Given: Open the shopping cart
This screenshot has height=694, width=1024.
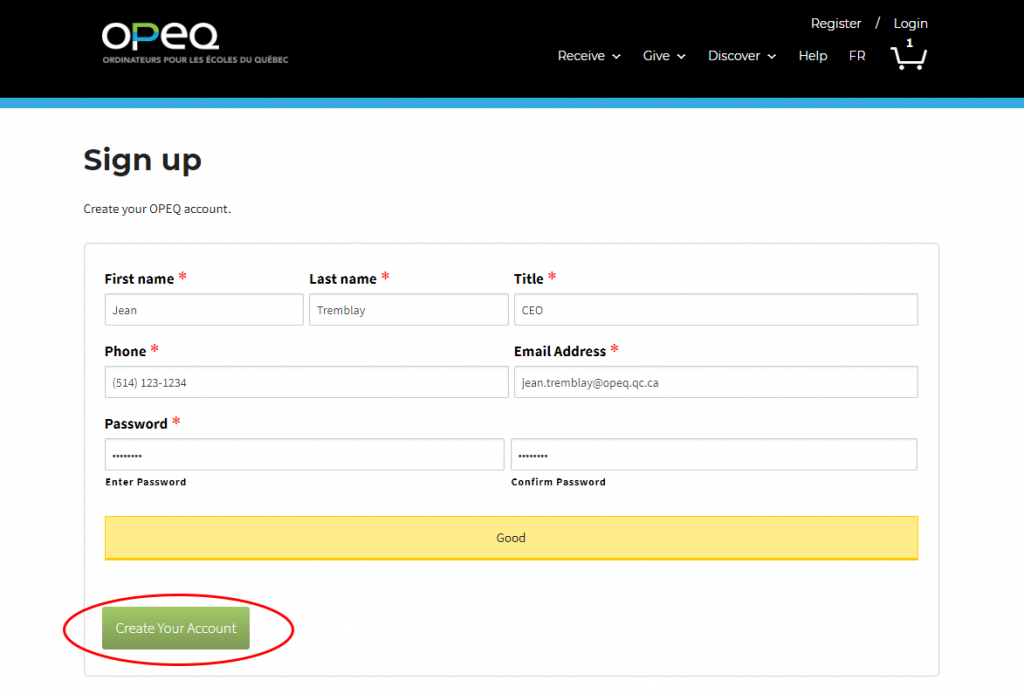Looking at the screenshot, I should [908, 60].
